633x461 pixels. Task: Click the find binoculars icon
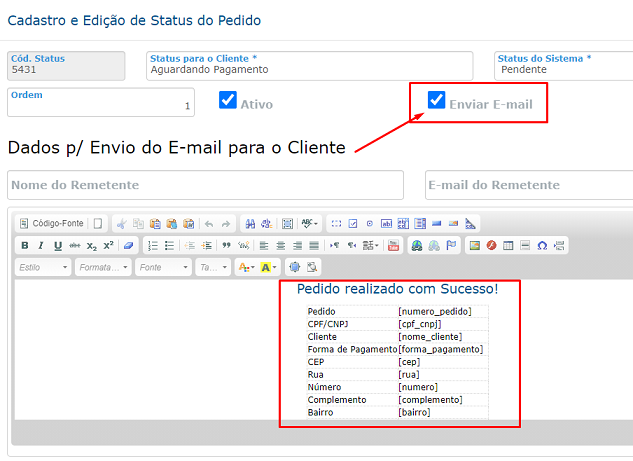tap(250, 223)
